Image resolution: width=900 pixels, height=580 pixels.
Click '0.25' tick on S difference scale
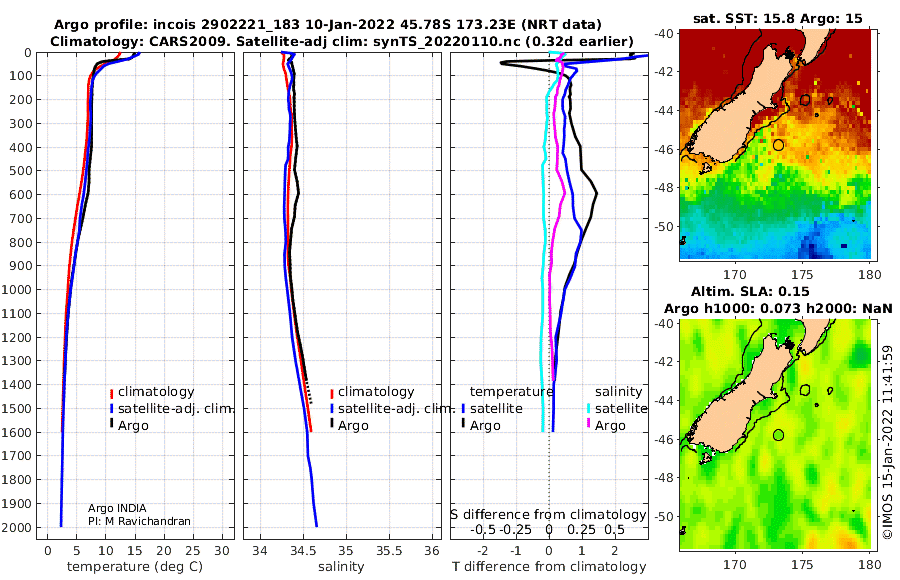point(581,530)
